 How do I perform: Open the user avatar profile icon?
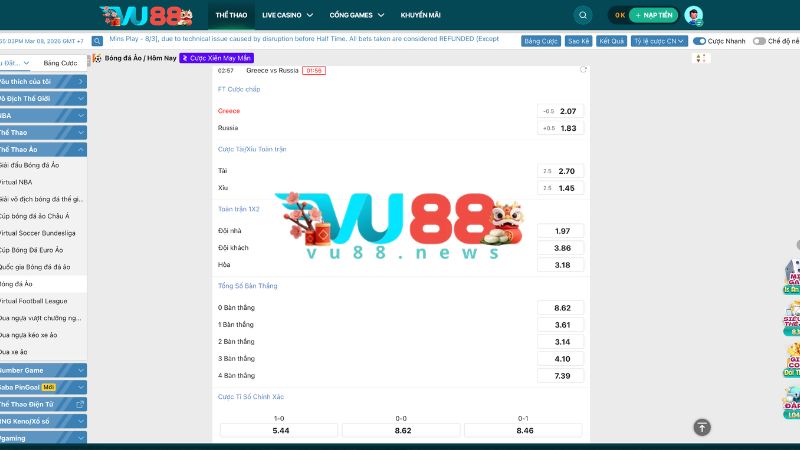click(x=694, y=15)
